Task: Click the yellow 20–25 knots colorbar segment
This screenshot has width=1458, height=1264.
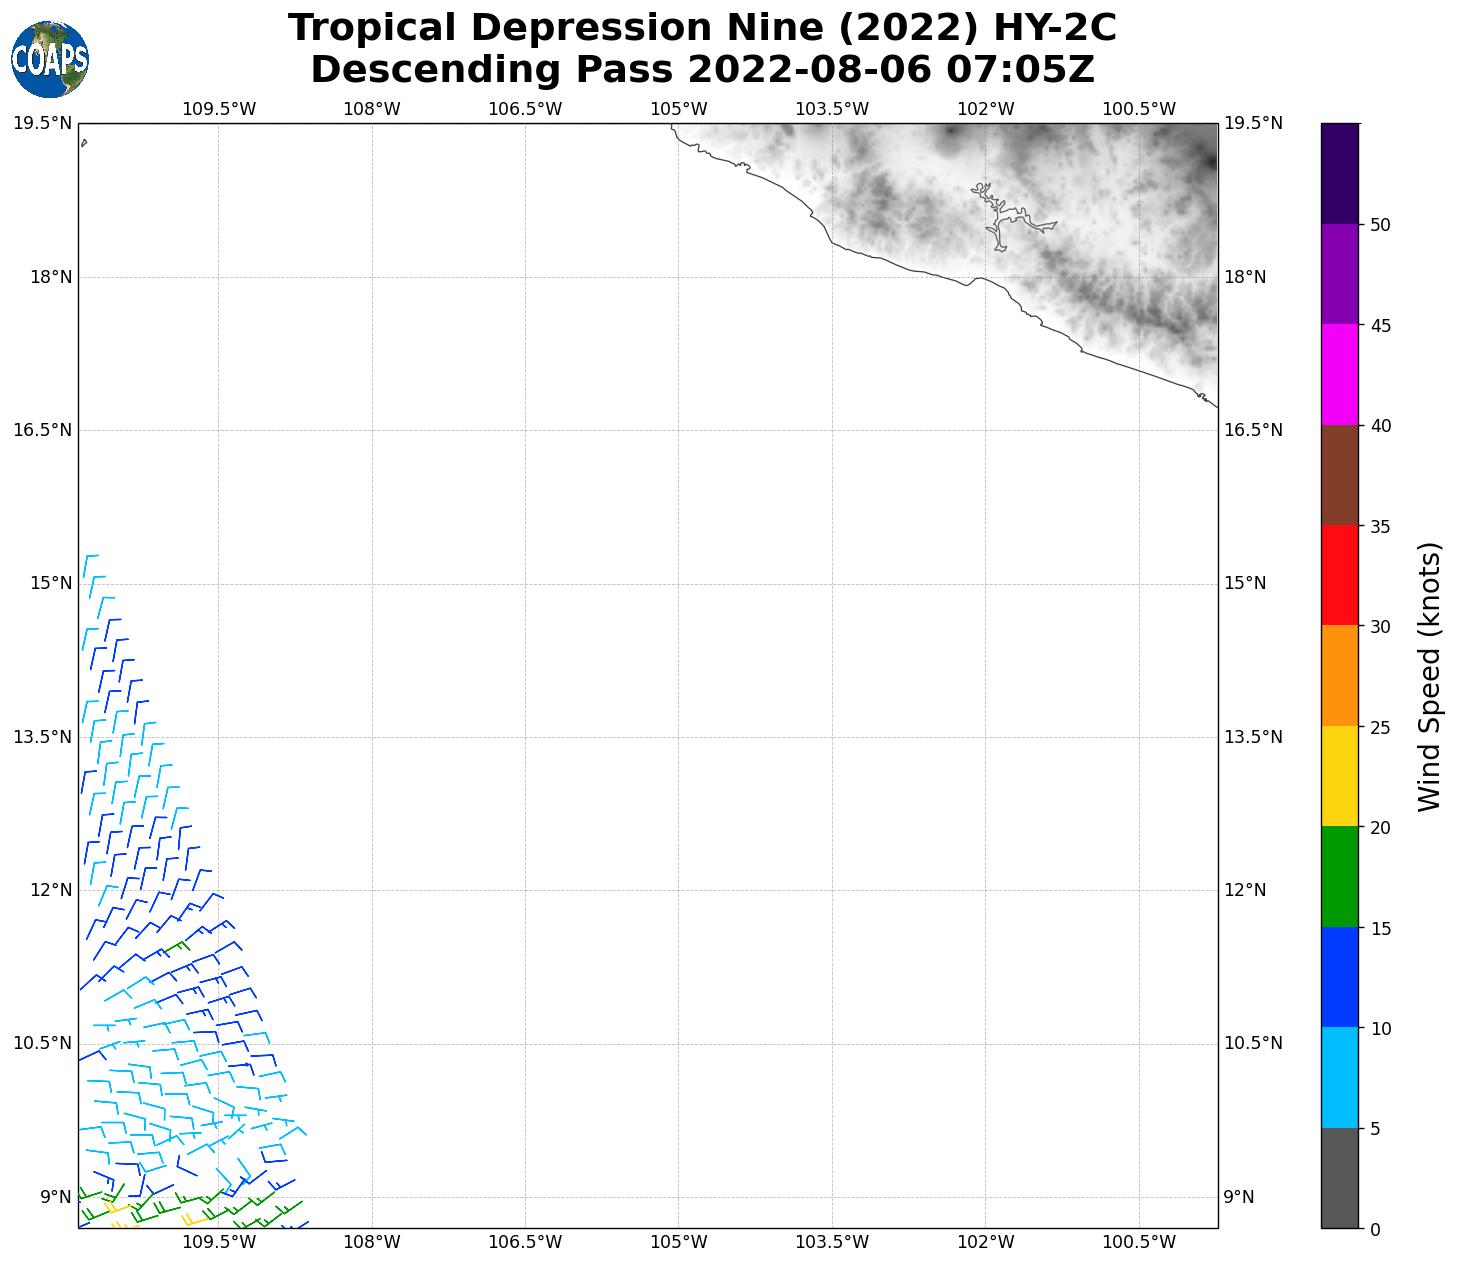Action: pyautogui.click(x=1339, y=776)
